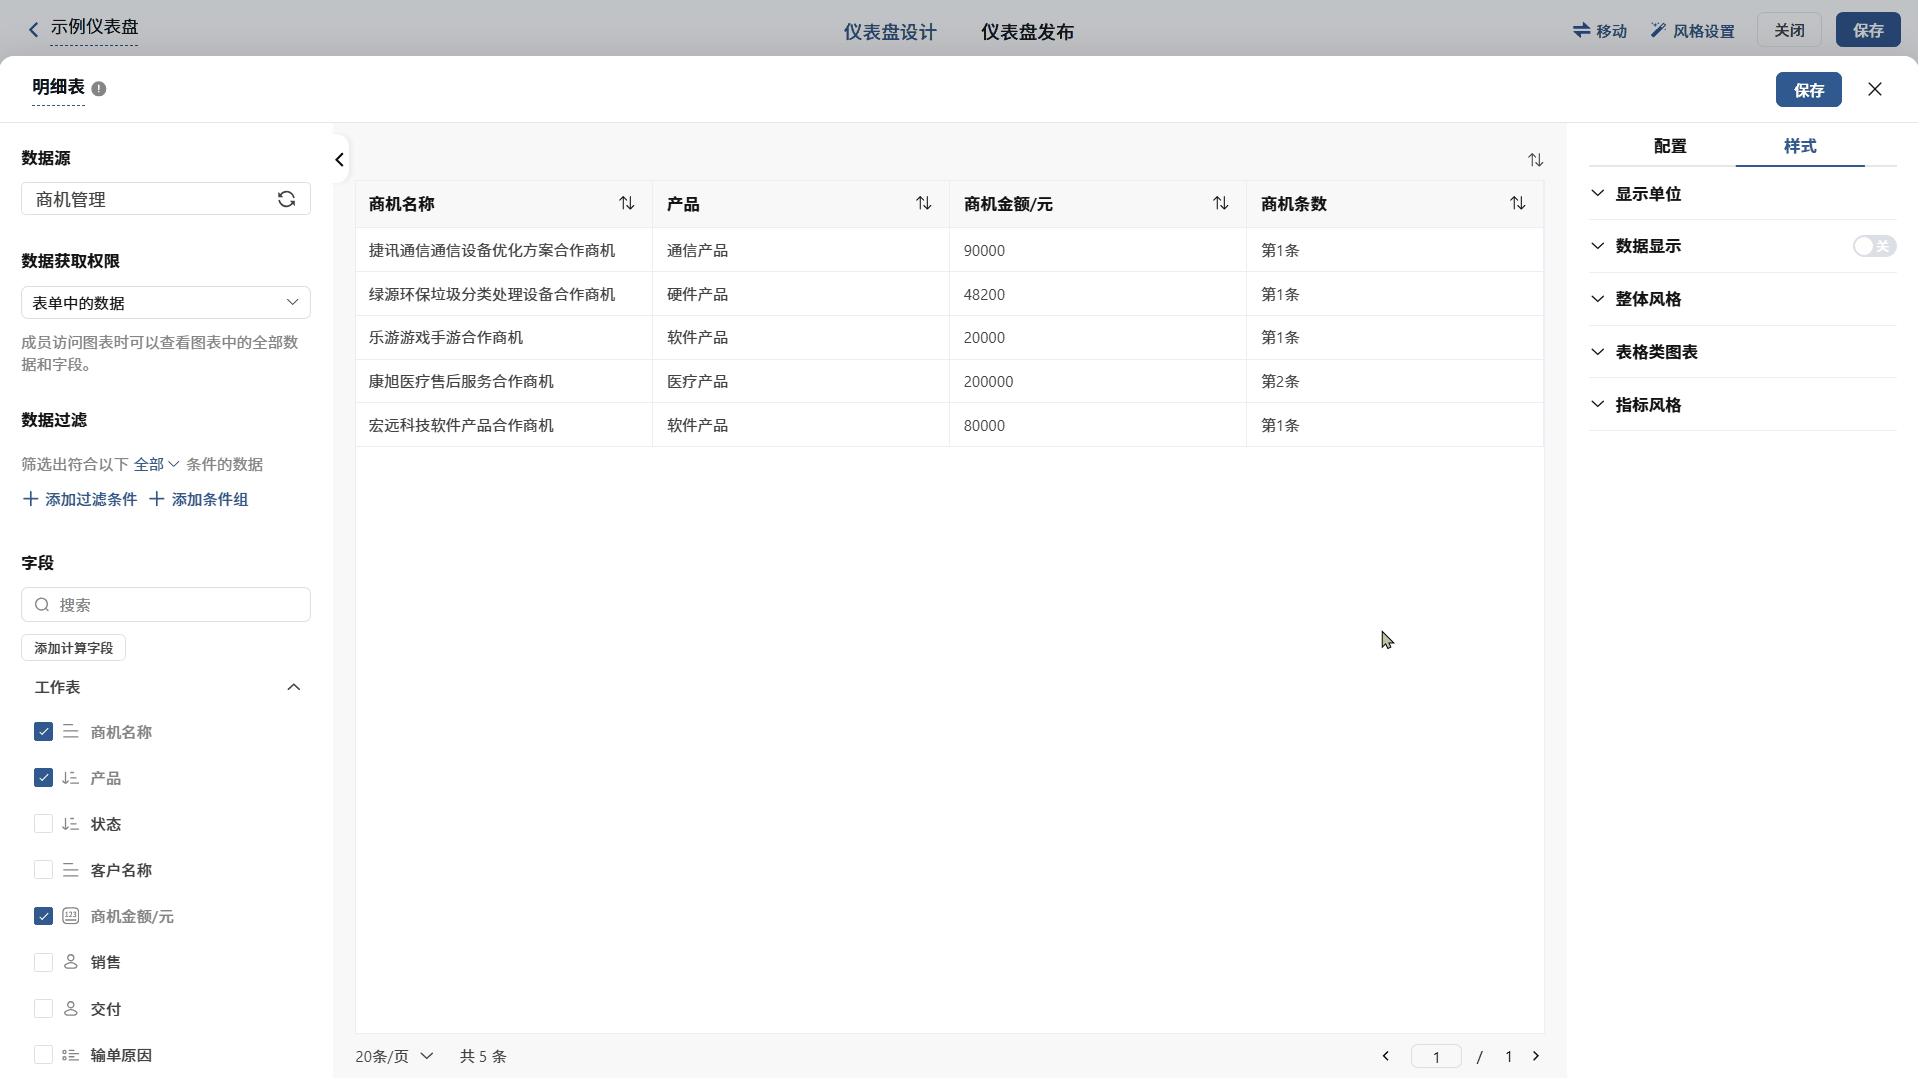Check the 交付 field checkbox

pos(43,1009)
